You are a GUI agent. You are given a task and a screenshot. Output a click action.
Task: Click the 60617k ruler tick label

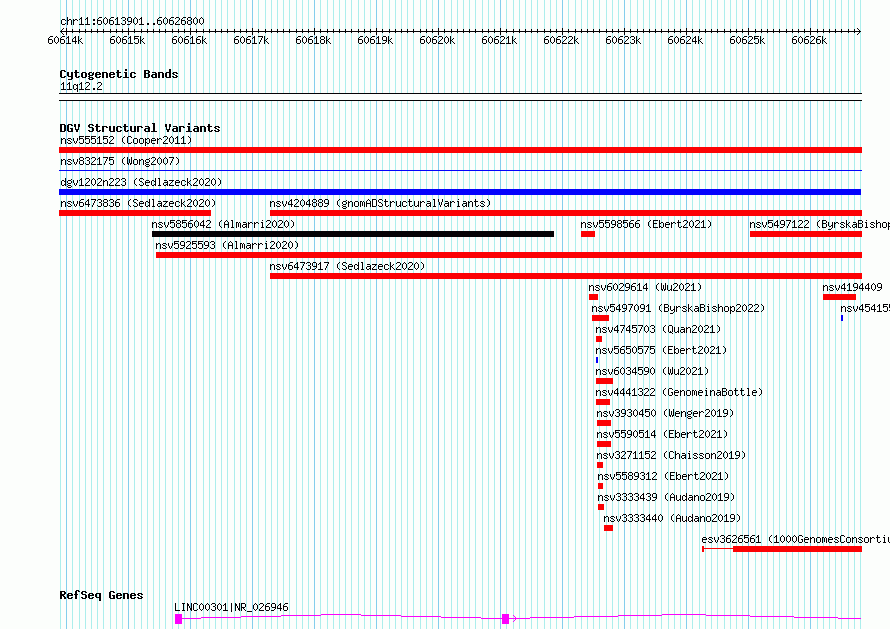coord(251,41)
